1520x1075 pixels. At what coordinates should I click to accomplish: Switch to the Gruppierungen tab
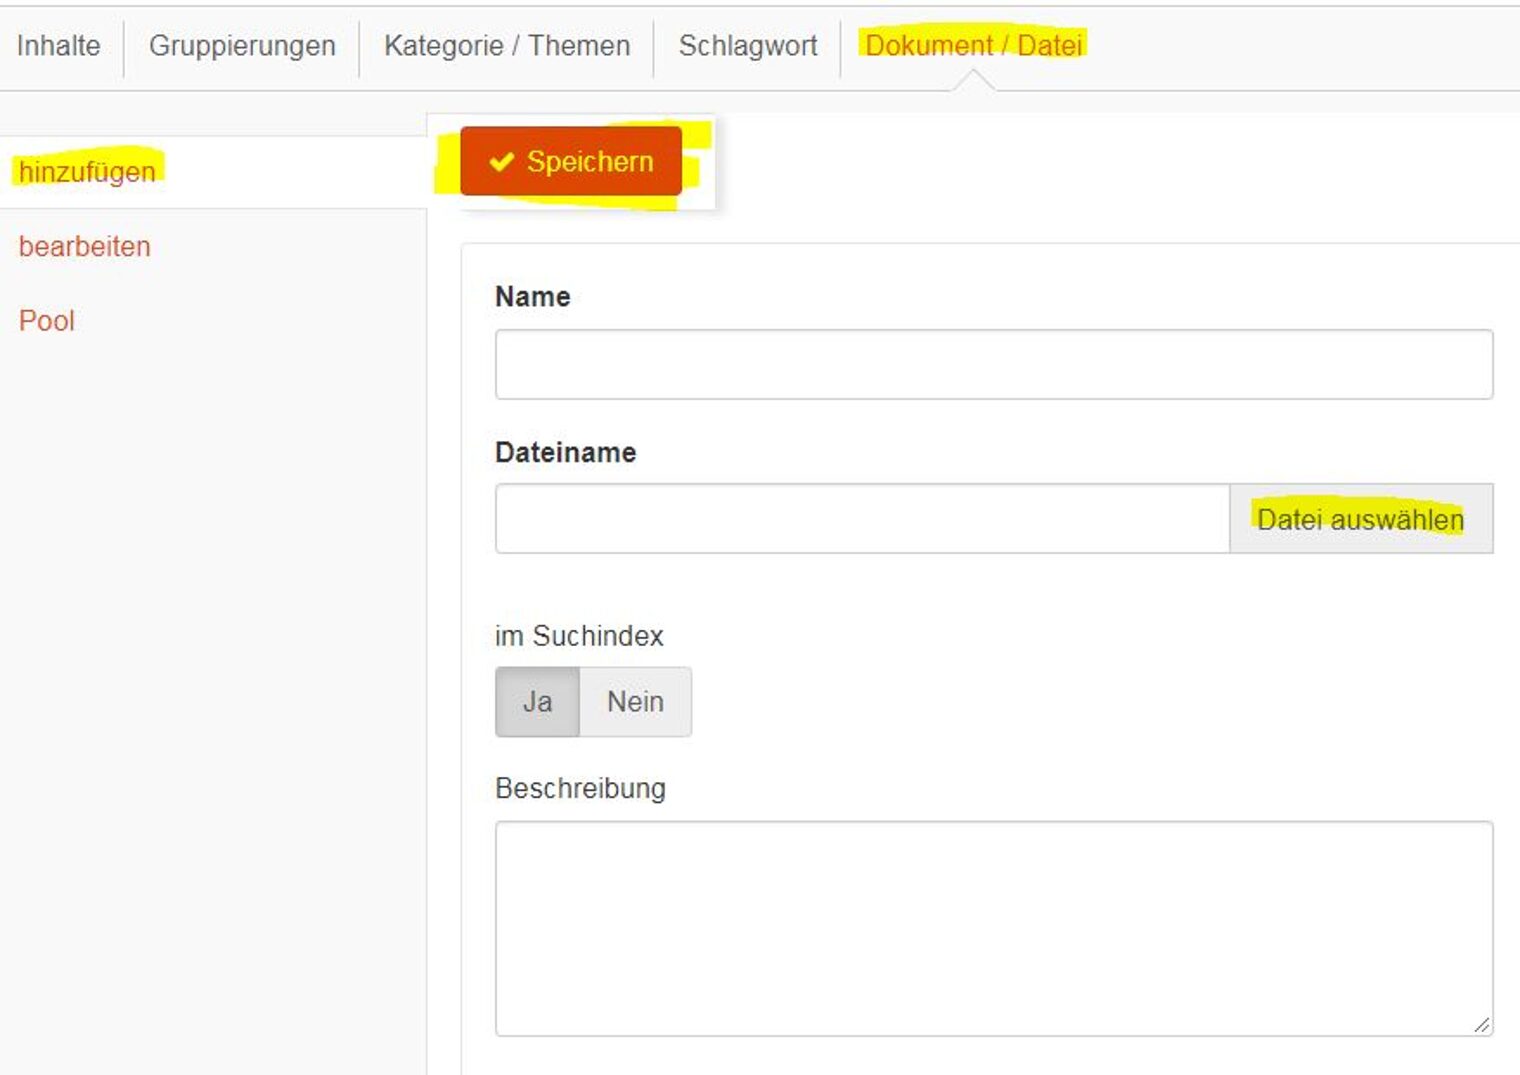pyautogui.click(x=241, y=45)
